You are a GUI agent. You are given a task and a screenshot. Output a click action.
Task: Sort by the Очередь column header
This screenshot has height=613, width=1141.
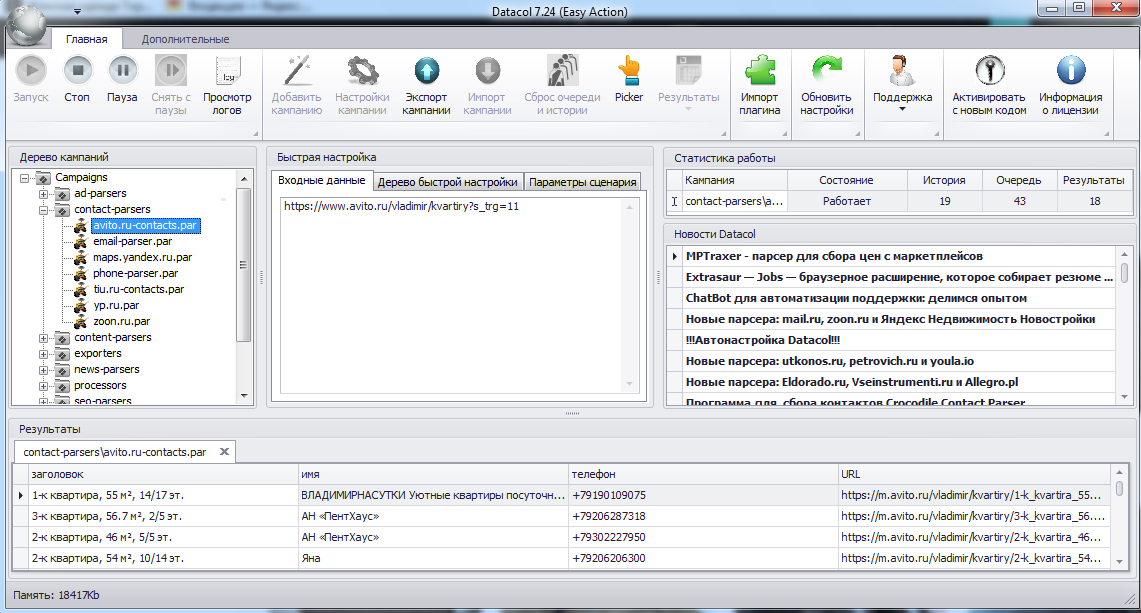[x=1019, y=181]
